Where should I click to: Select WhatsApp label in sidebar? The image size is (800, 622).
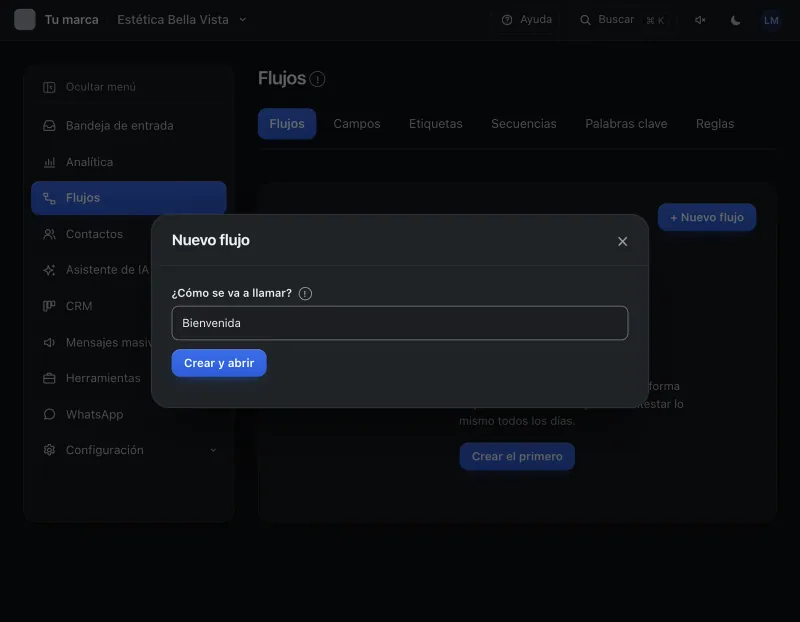[x=94, y=414]
